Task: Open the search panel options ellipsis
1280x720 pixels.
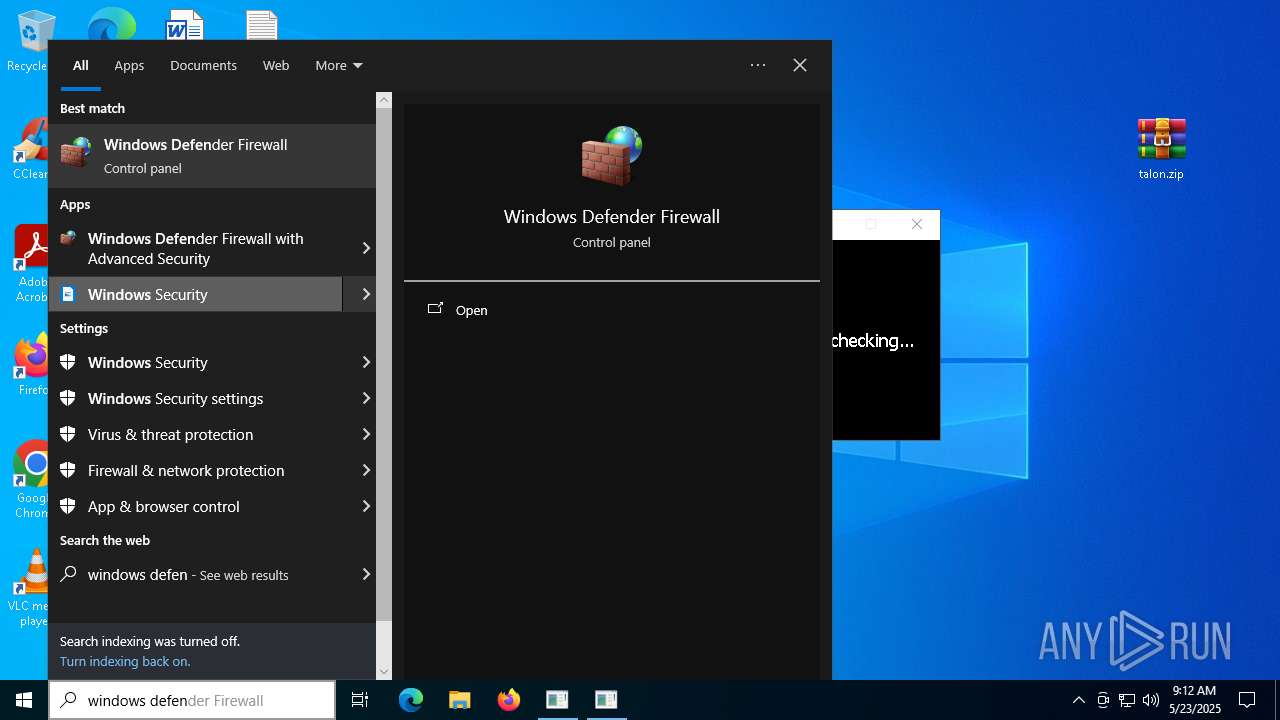Action: [758, 65]
